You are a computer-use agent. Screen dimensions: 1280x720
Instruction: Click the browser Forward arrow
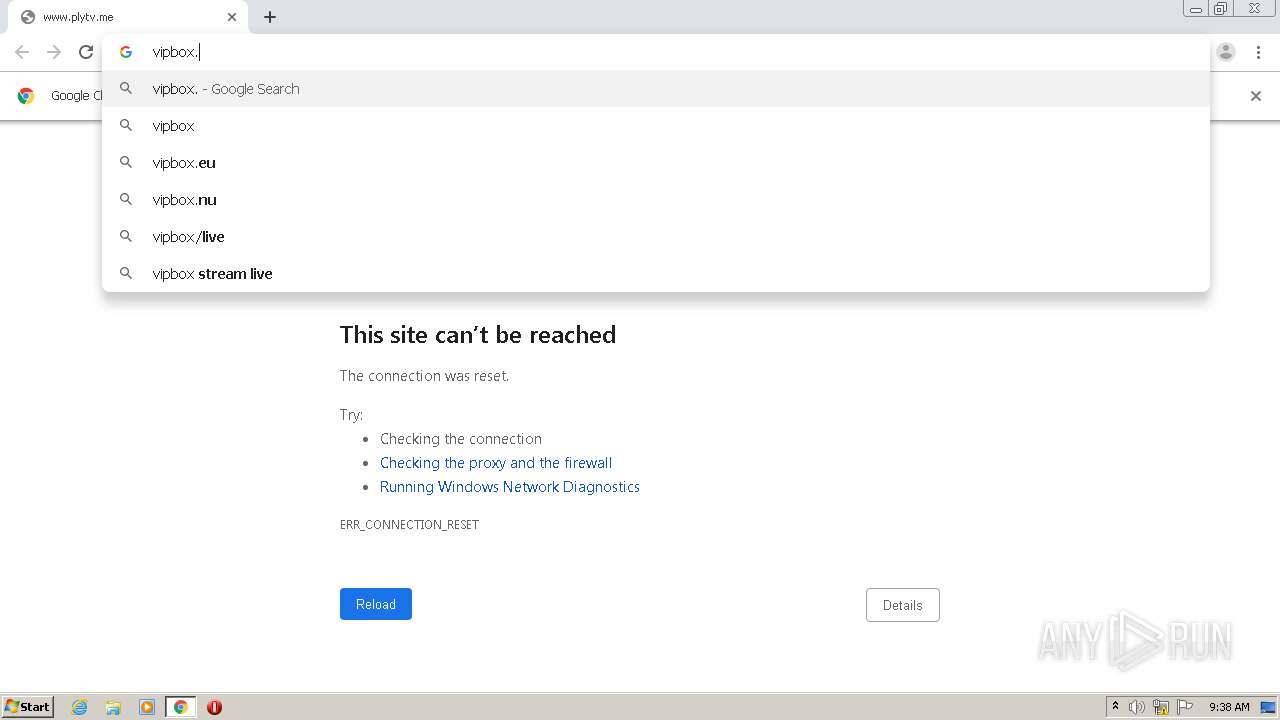(x=54, y=52)
